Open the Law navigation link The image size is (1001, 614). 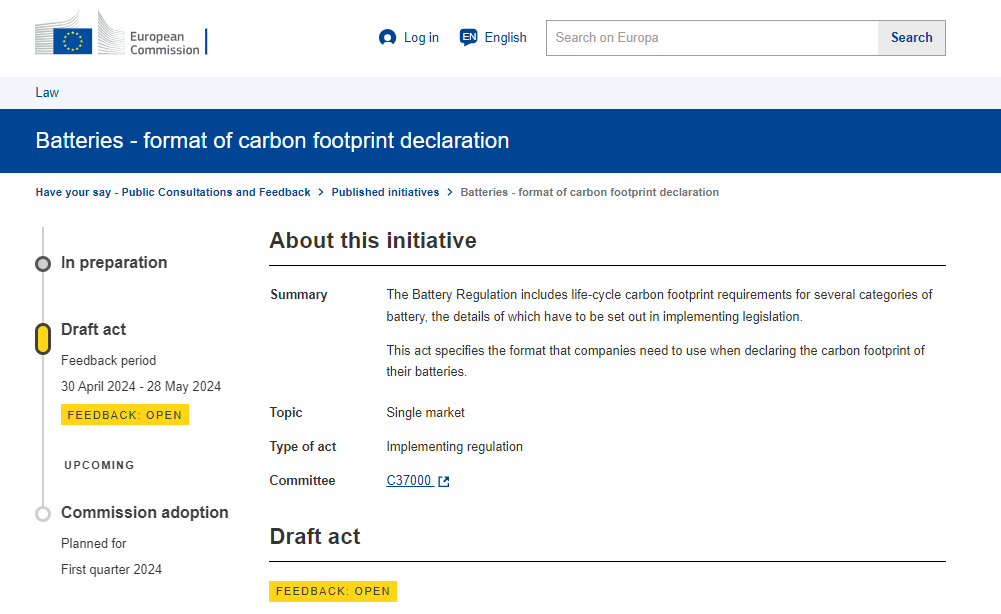click(x=47, y=93)
